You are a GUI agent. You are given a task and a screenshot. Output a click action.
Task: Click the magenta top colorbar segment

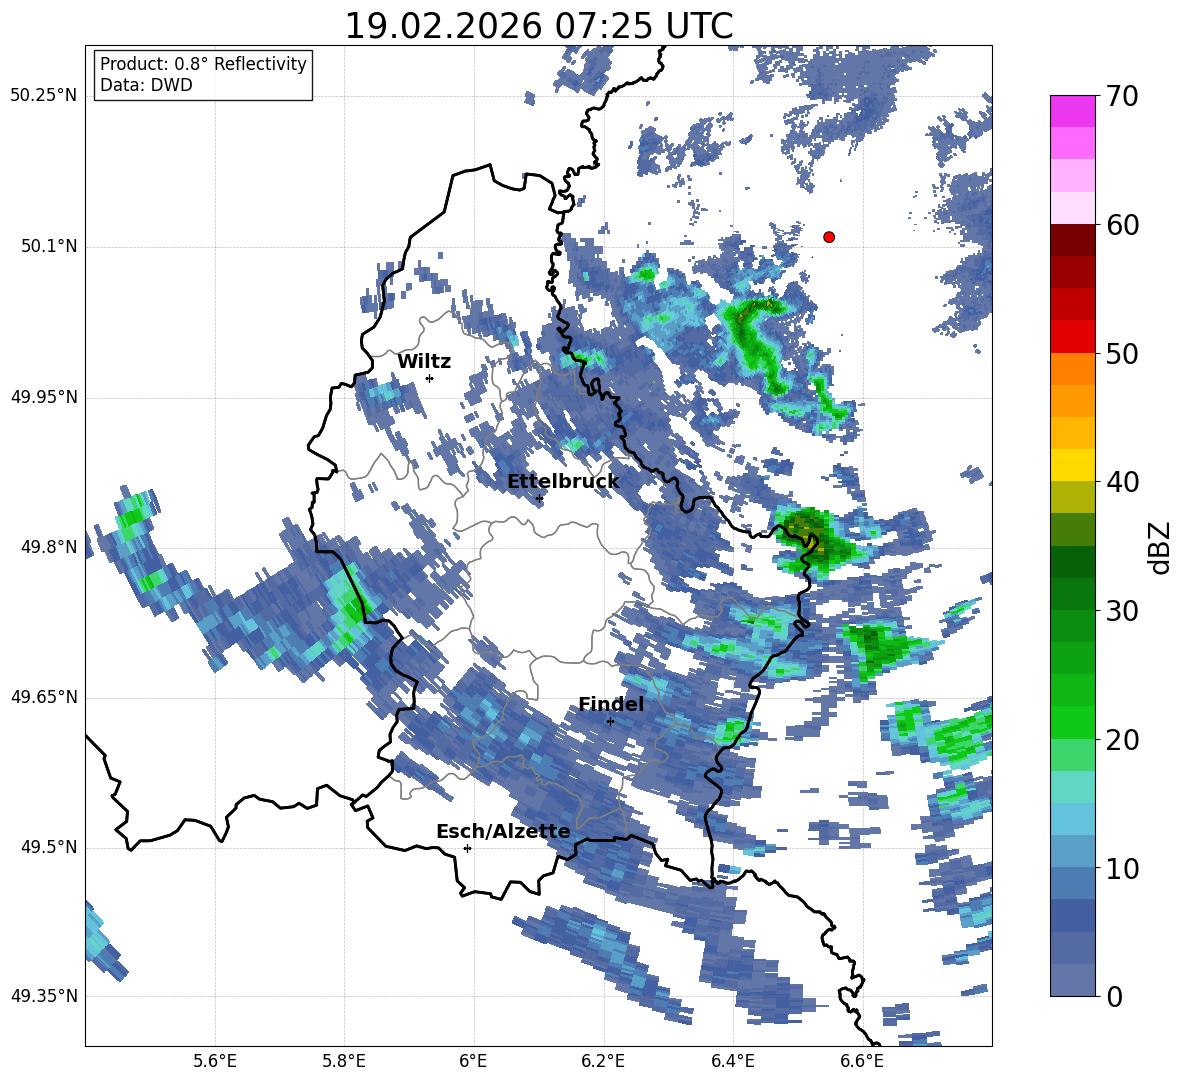1072,111
